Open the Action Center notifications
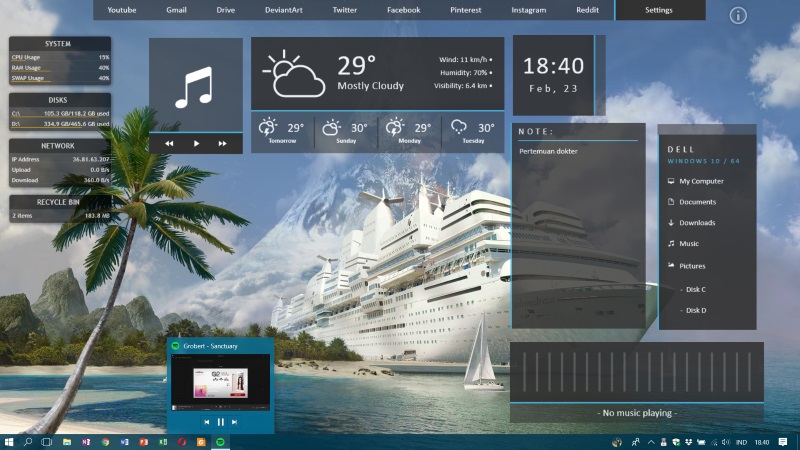The image size is (800, 450). 783,442
